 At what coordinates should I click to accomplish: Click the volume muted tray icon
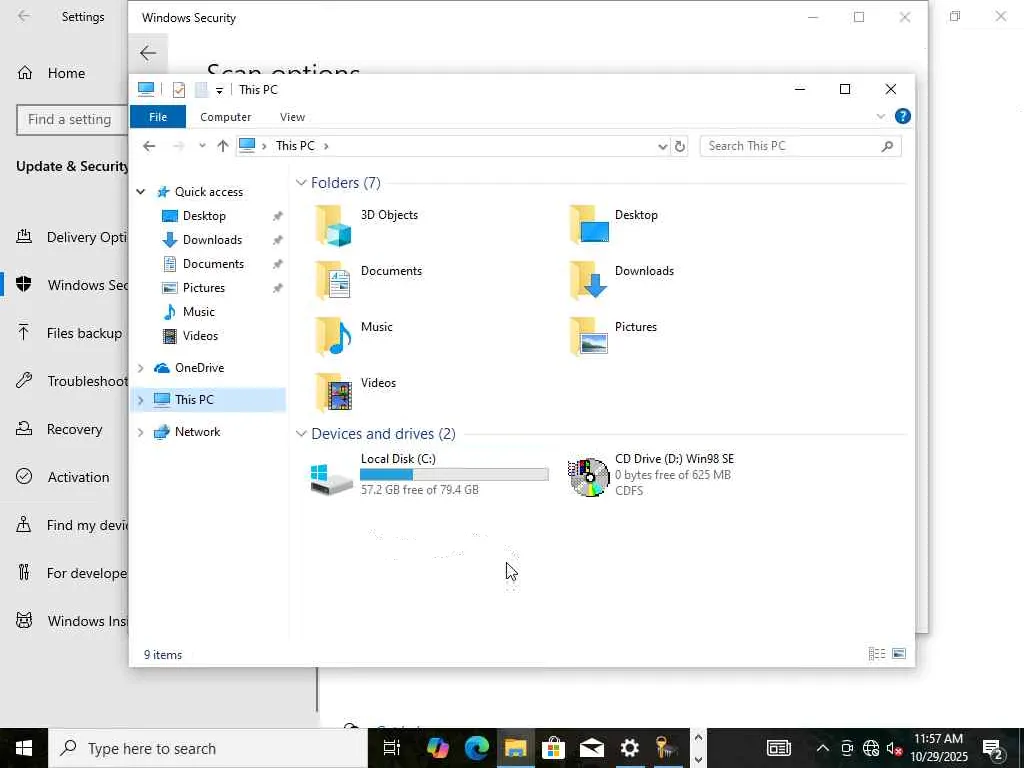coord(894,749)
